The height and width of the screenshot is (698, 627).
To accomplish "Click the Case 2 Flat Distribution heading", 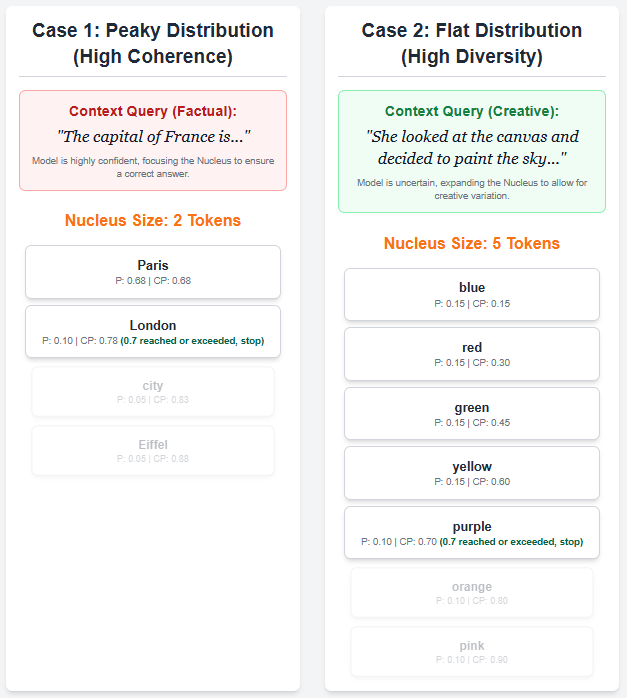I will click(x=472, y=43).
